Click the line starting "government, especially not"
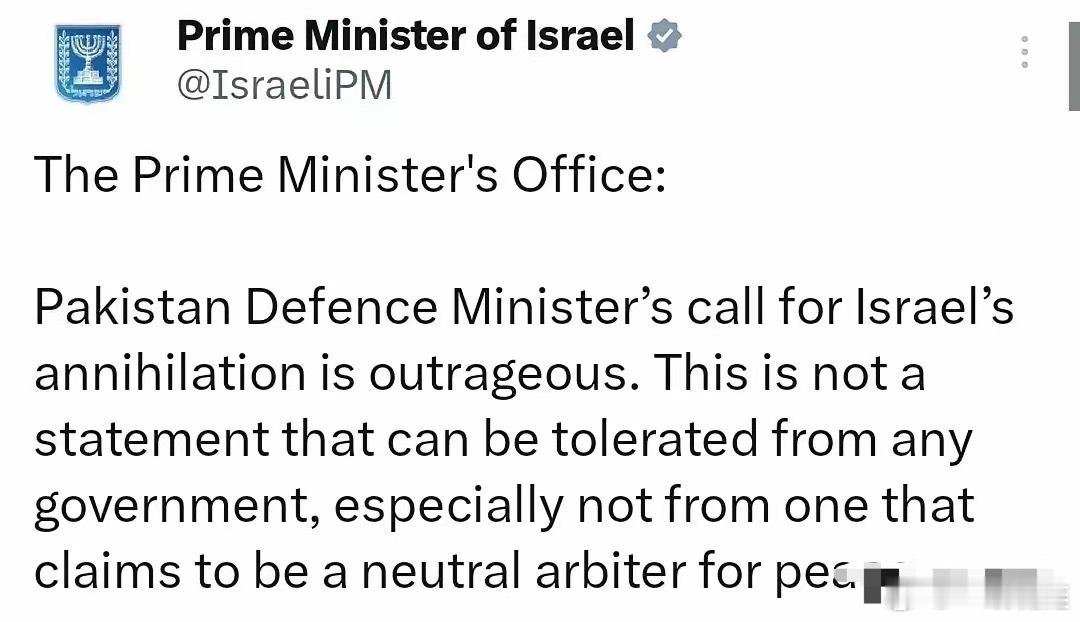This screenshot has width=1080, height=622. (x=504, y=506)
